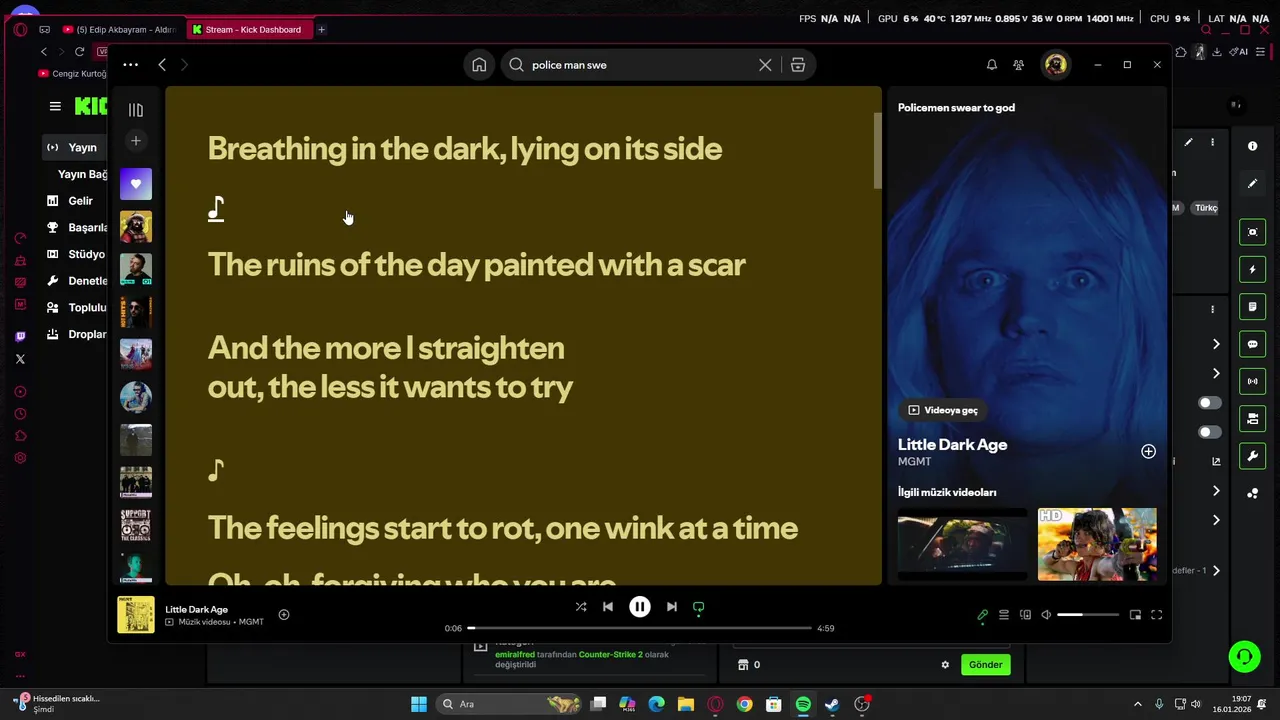Expand Your Library in Spotify sidebar

136,110
